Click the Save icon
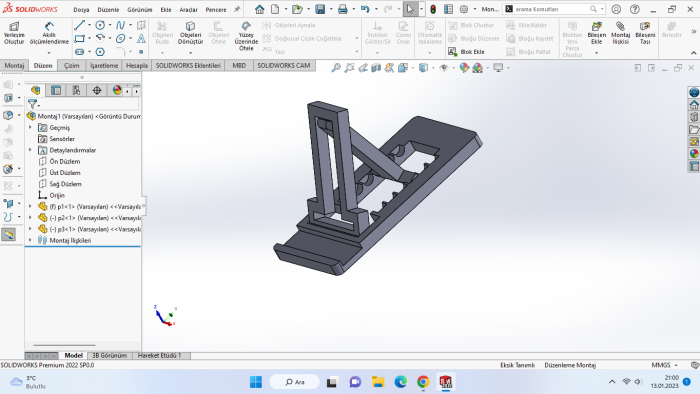 point(320,9)
